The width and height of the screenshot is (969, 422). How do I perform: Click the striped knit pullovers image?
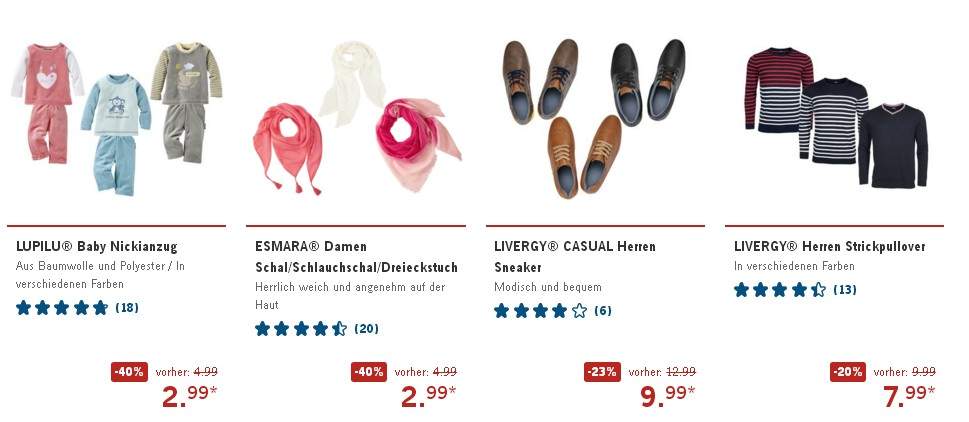(836, 117)
